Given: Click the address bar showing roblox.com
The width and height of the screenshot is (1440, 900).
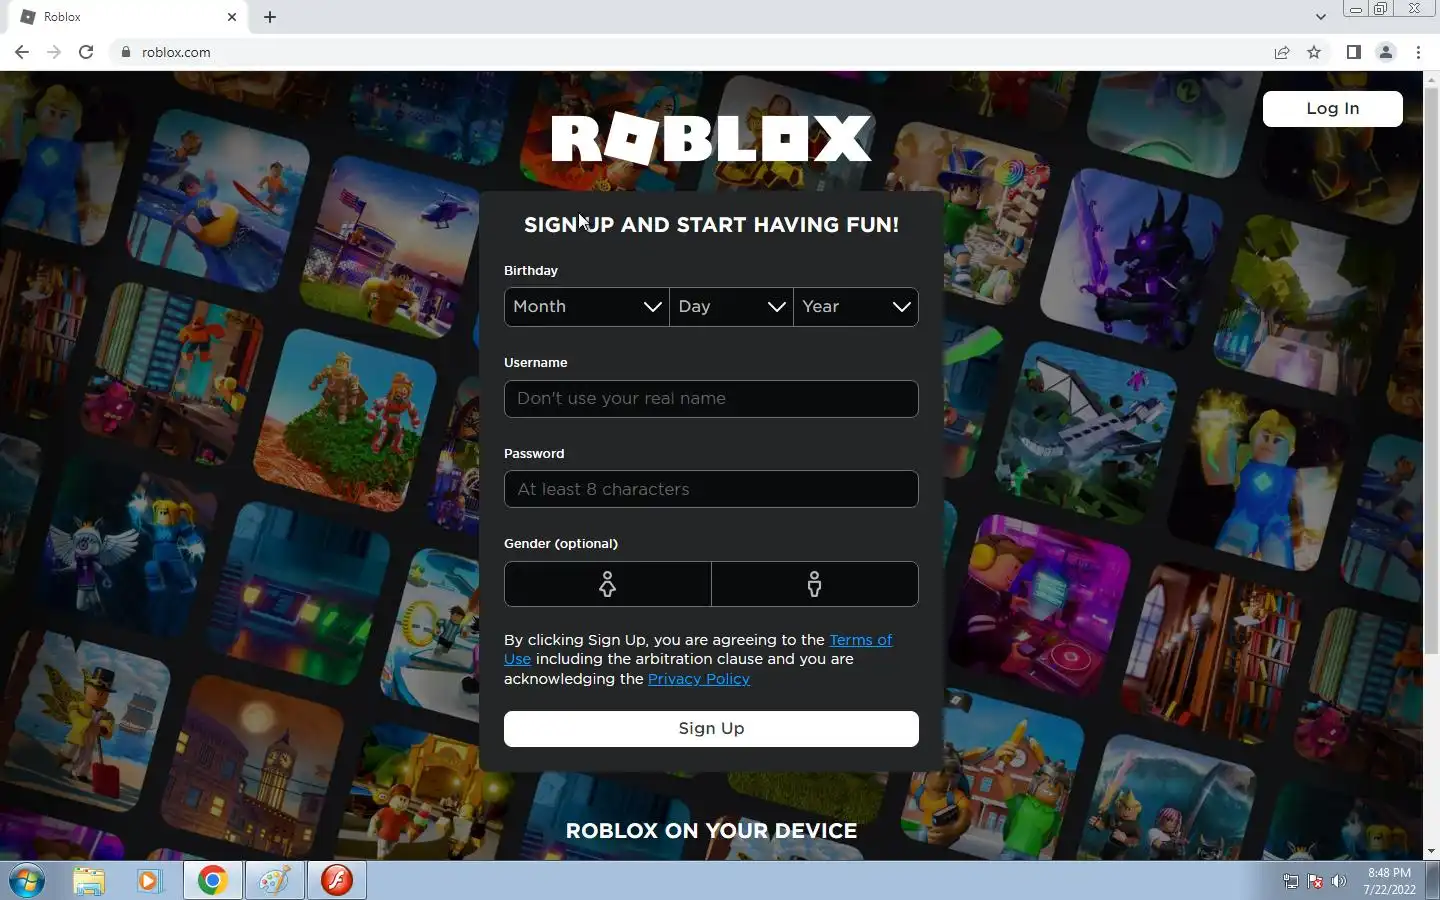Looking at the screenshot, I should click(690, 52).
